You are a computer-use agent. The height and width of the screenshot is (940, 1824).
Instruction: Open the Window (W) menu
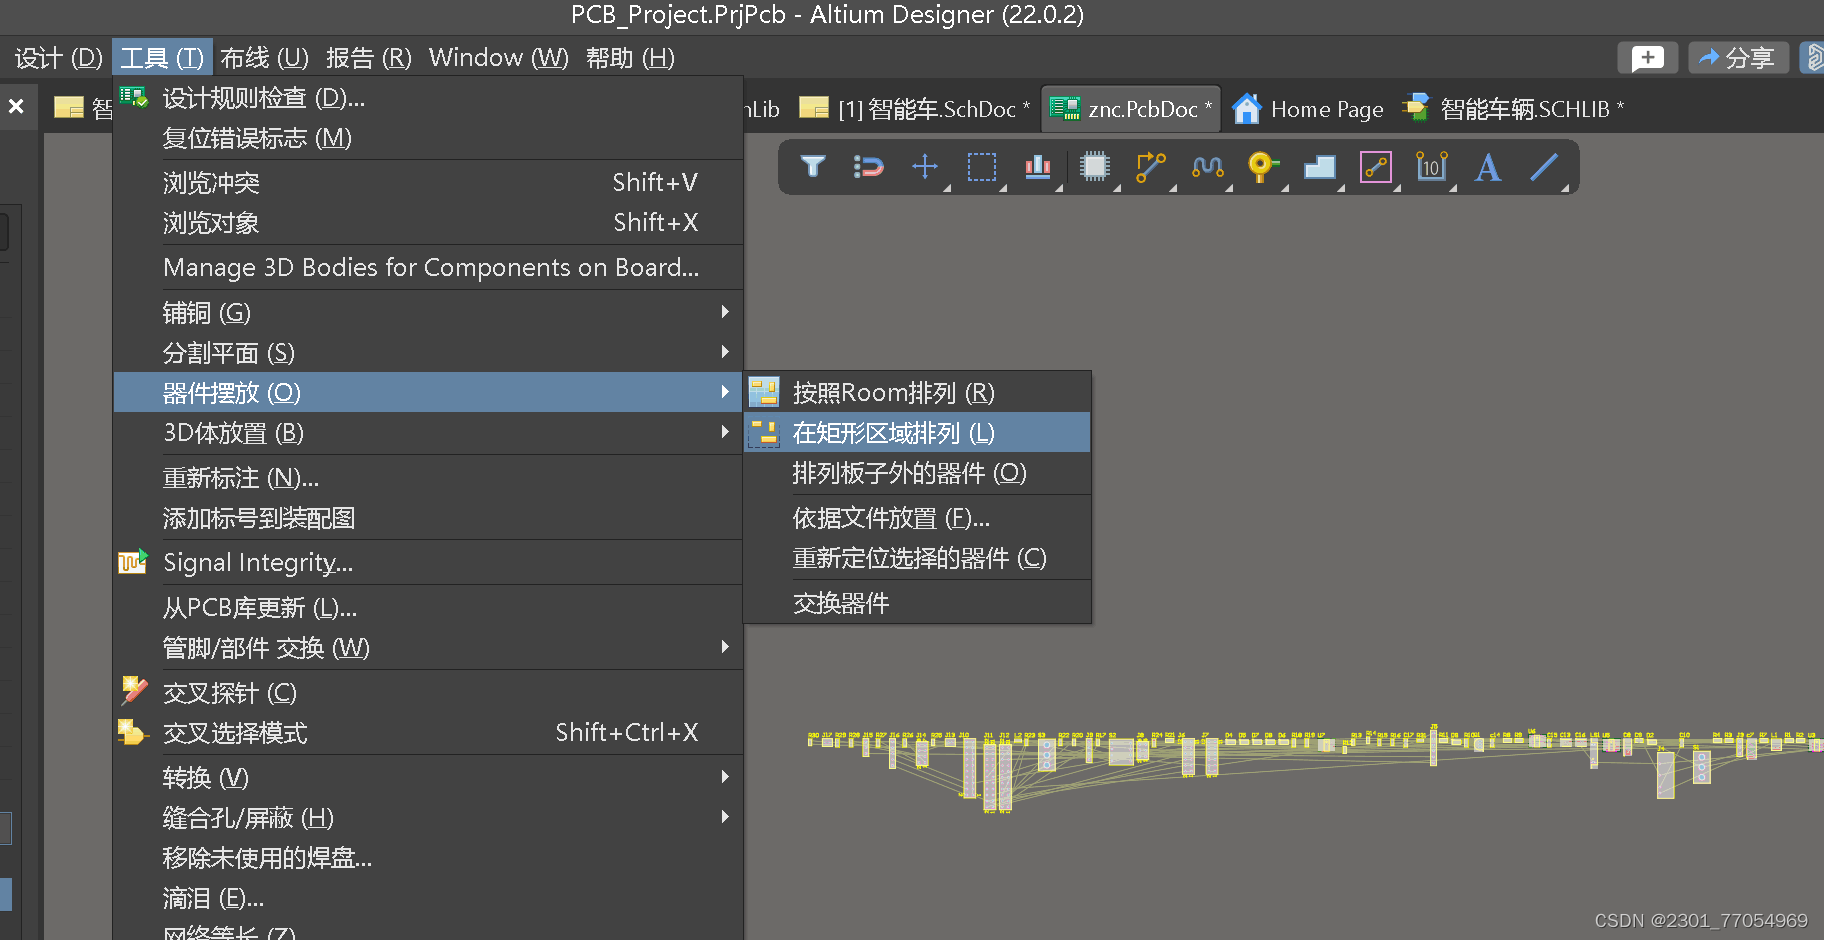pos(499,58)
